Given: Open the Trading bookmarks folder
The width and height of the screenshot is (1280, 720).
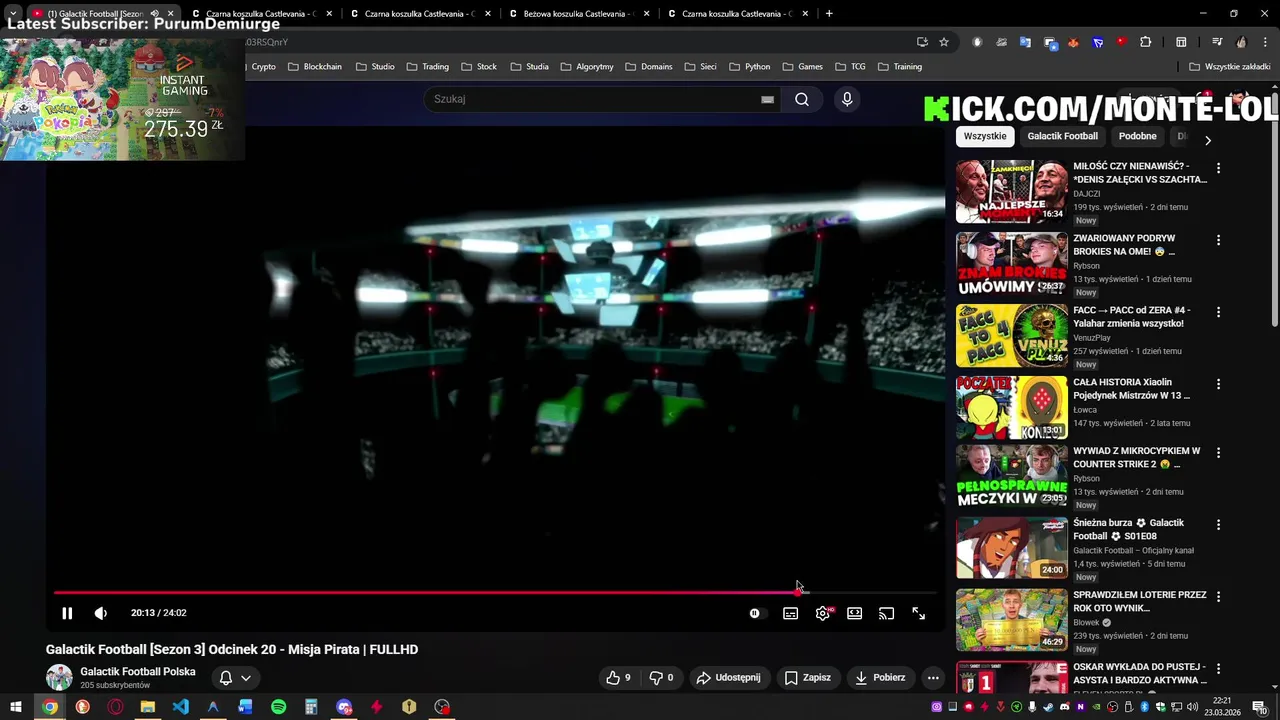Looking at the screenshot, I should 427,67.
